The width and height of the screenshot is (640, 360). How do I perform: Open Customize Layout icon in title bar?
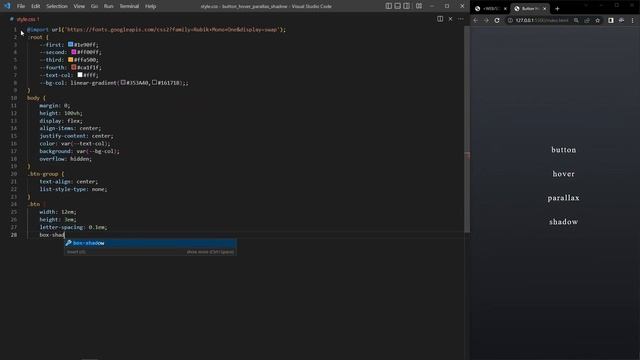click(x=419, y=6)
